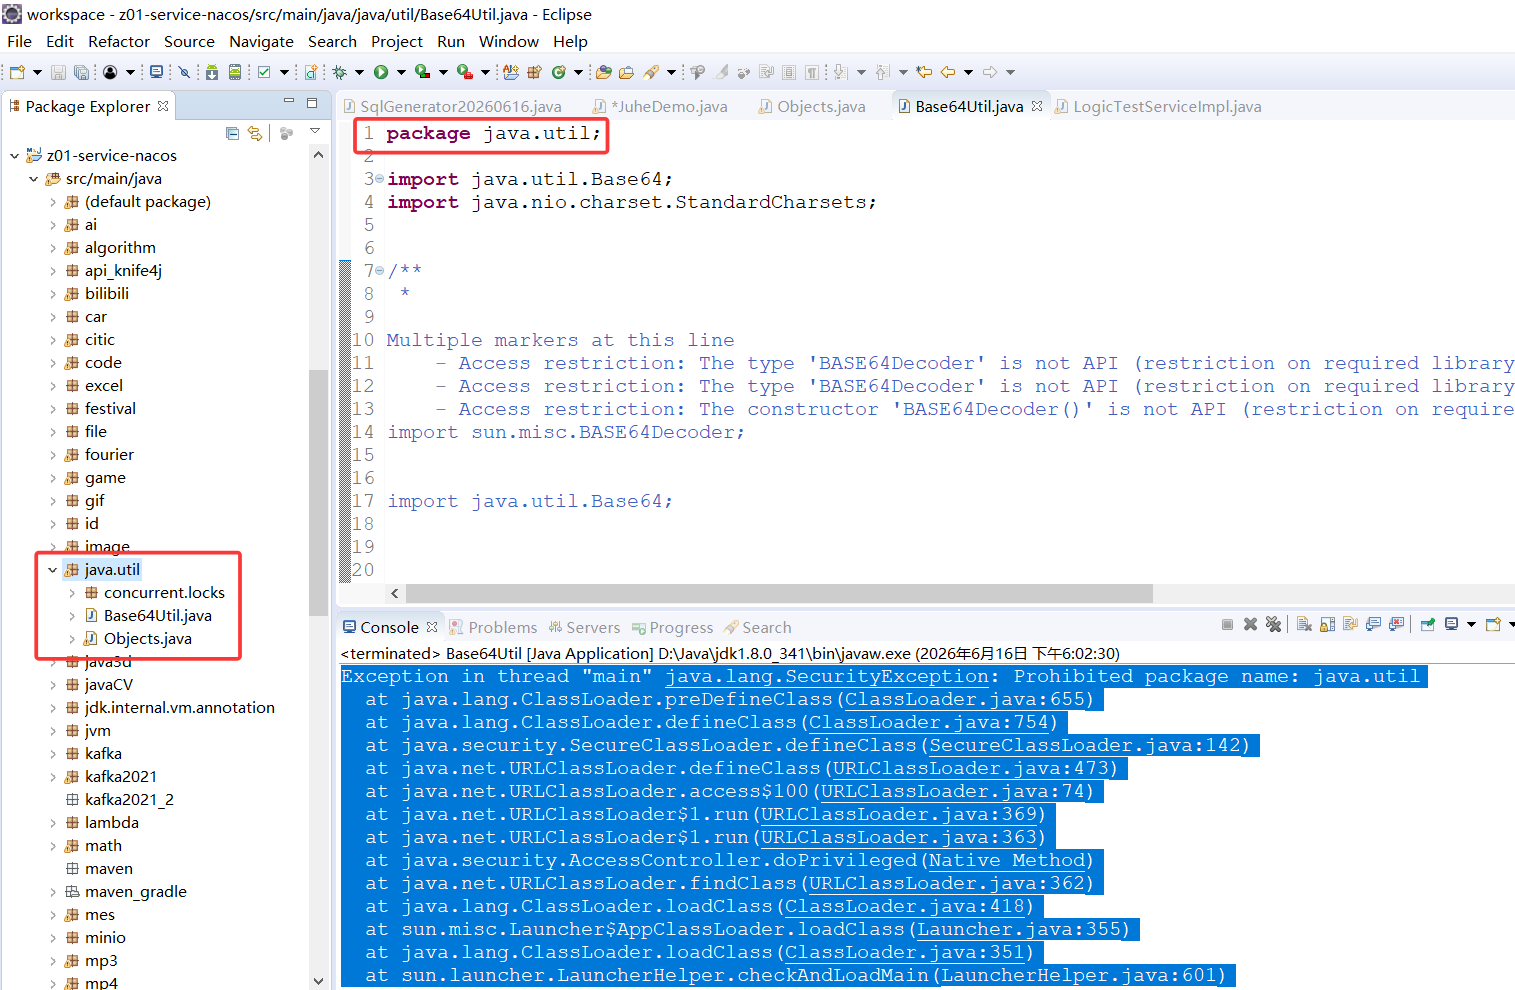
Task: Toggle Show Console on standard out change
Action: 1373,624
